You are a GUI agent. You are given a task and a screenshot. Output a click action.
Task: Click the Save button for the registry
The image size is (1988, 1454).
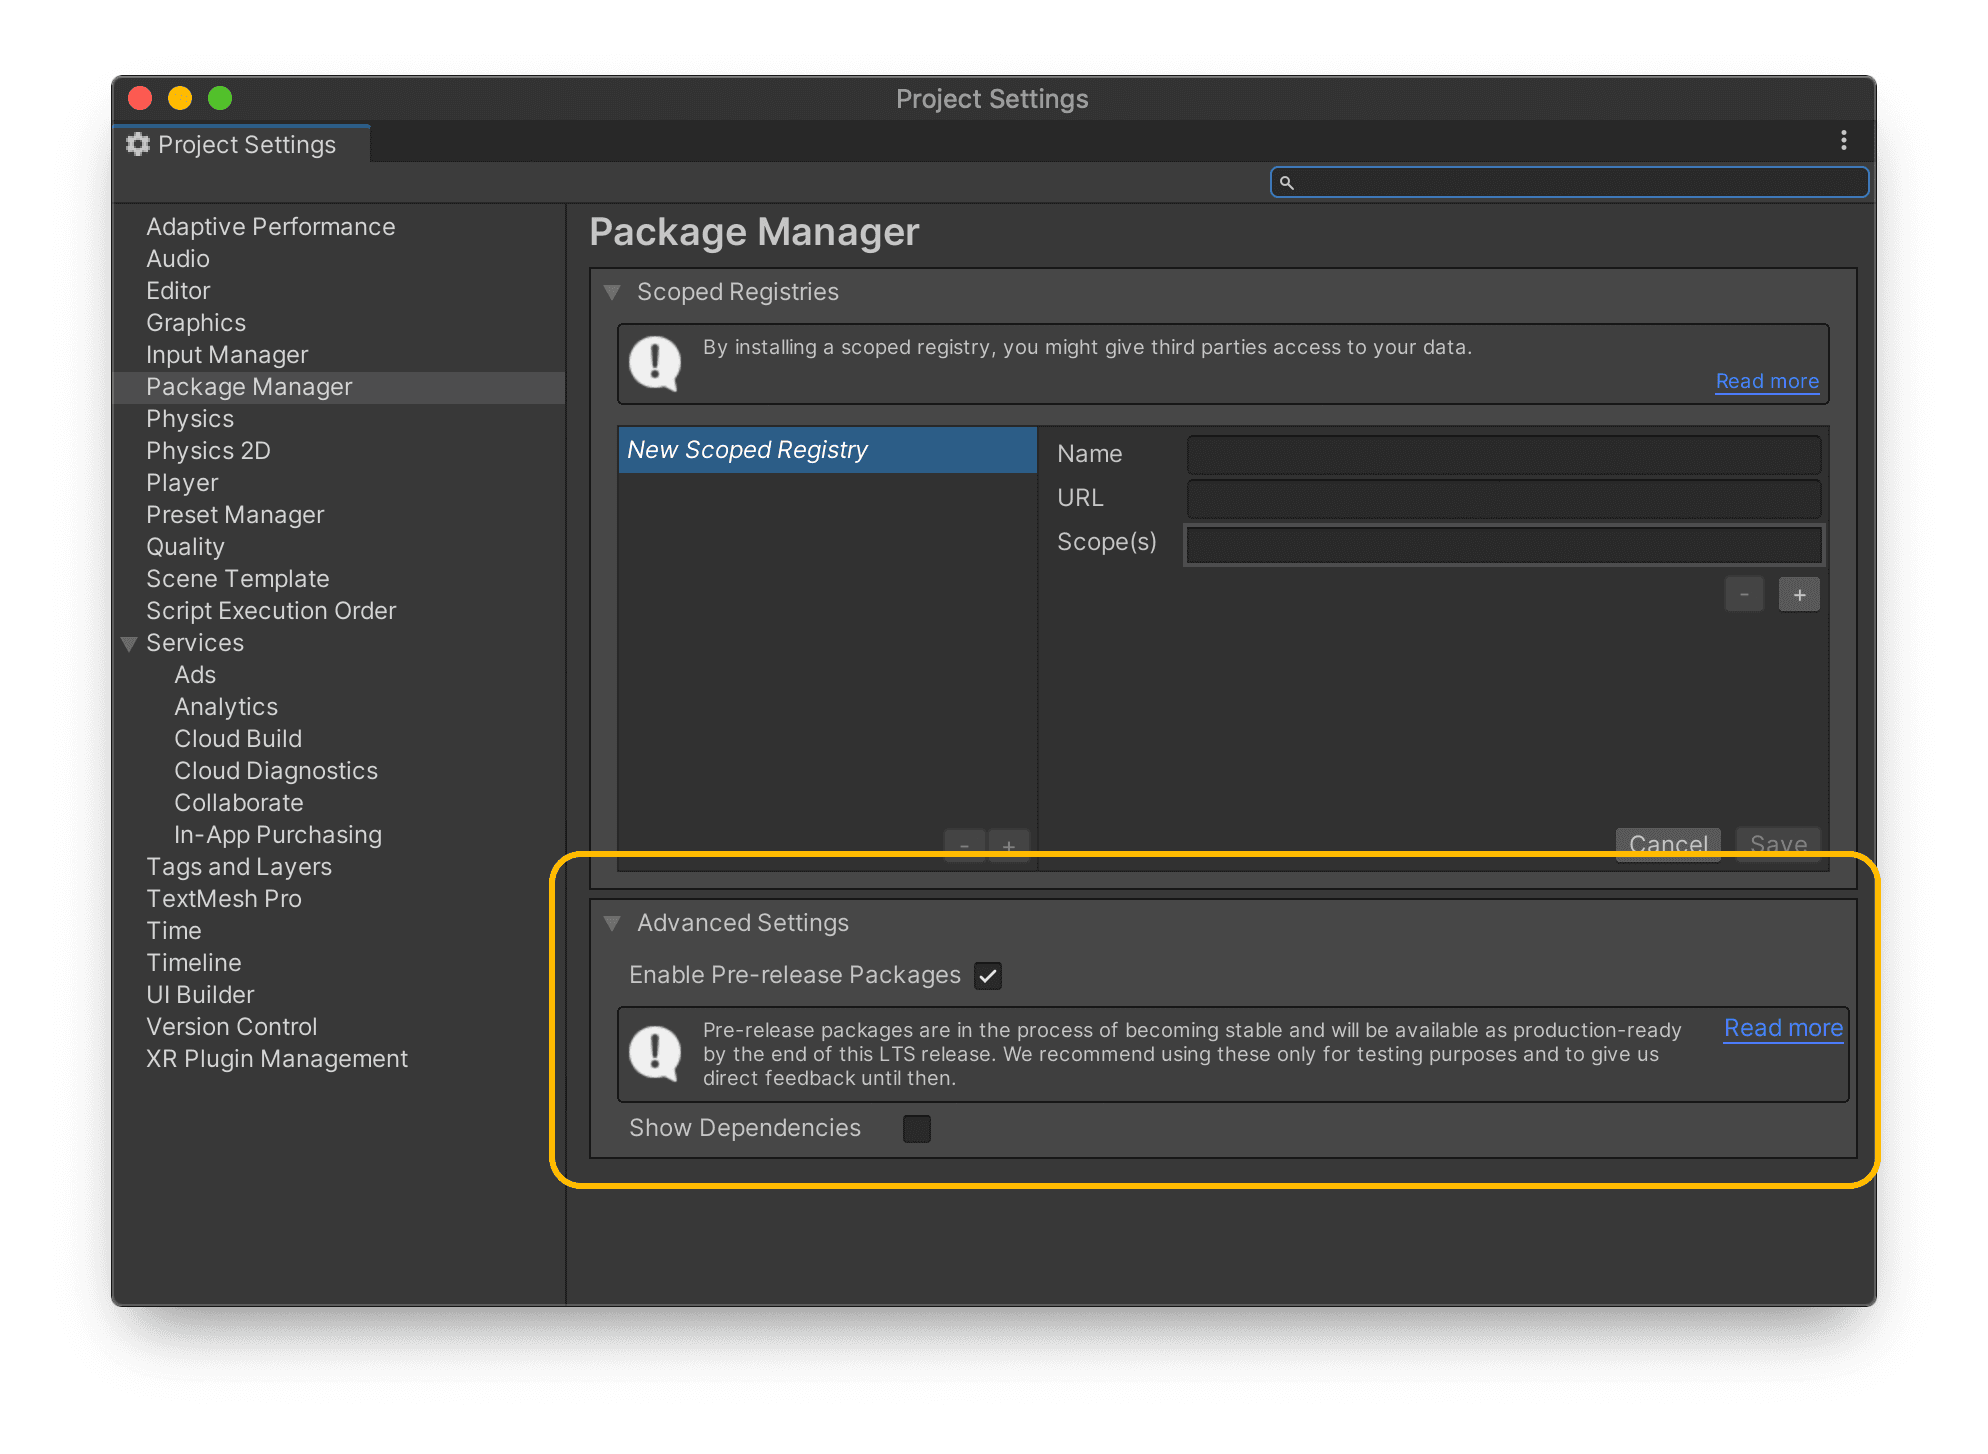tap(1778, 844)
